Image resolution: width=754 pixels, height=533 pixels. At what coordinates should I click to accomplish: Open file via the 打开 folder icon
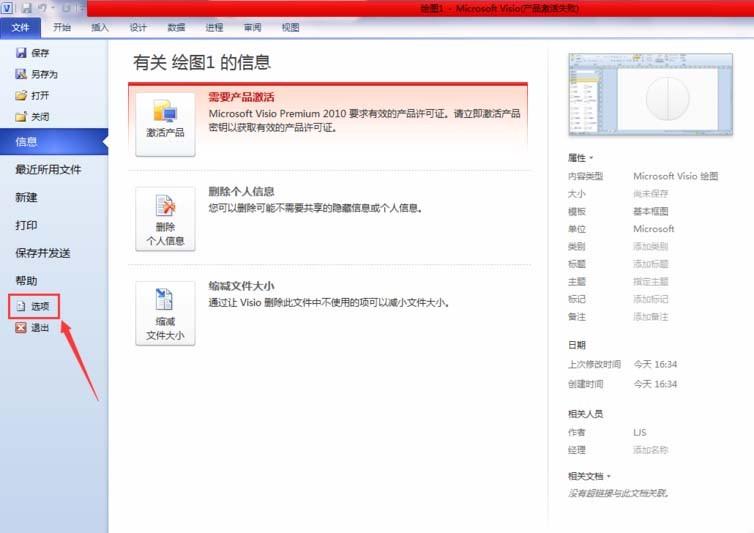coord(21,95)
